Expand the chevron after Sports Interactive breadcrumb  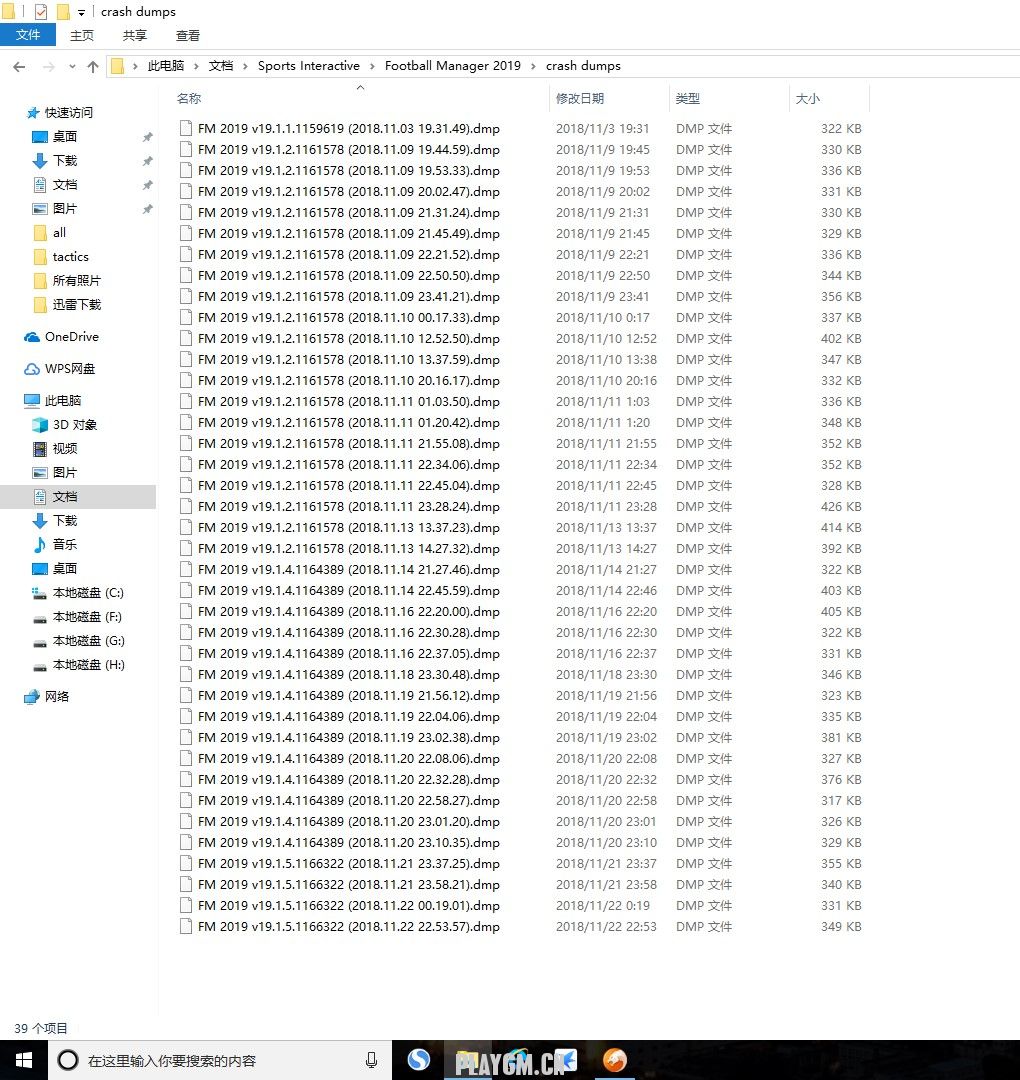(373, 66)
